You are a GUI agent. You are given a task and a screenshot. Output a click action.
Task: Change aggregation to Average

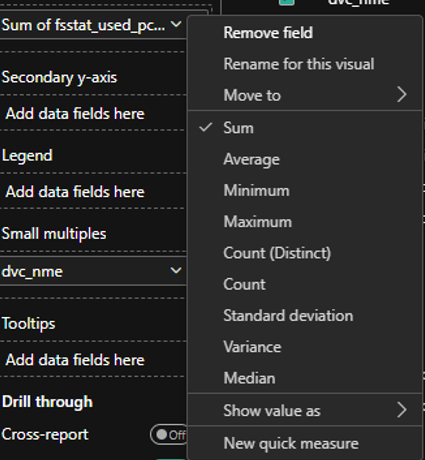click(252, 159)
